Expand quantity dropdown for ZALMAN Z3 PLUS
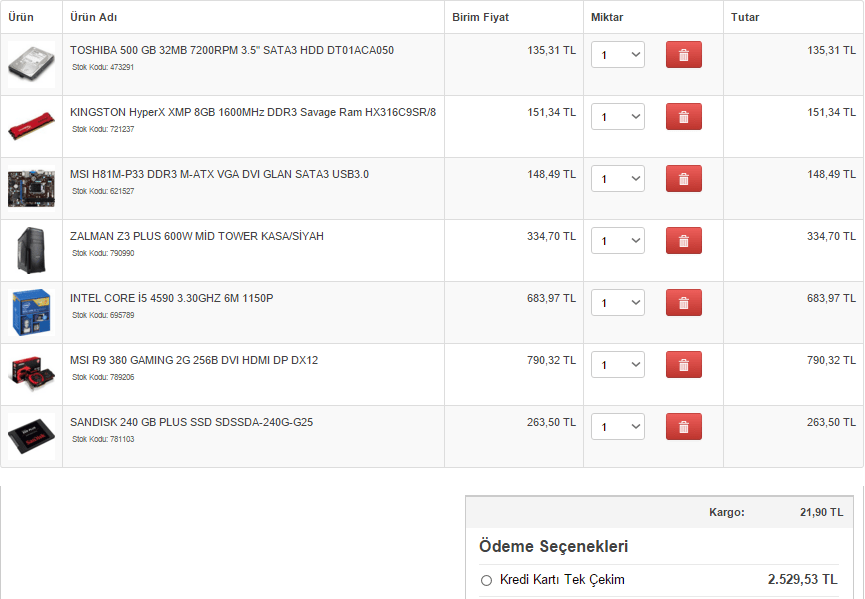 (618, 240)
